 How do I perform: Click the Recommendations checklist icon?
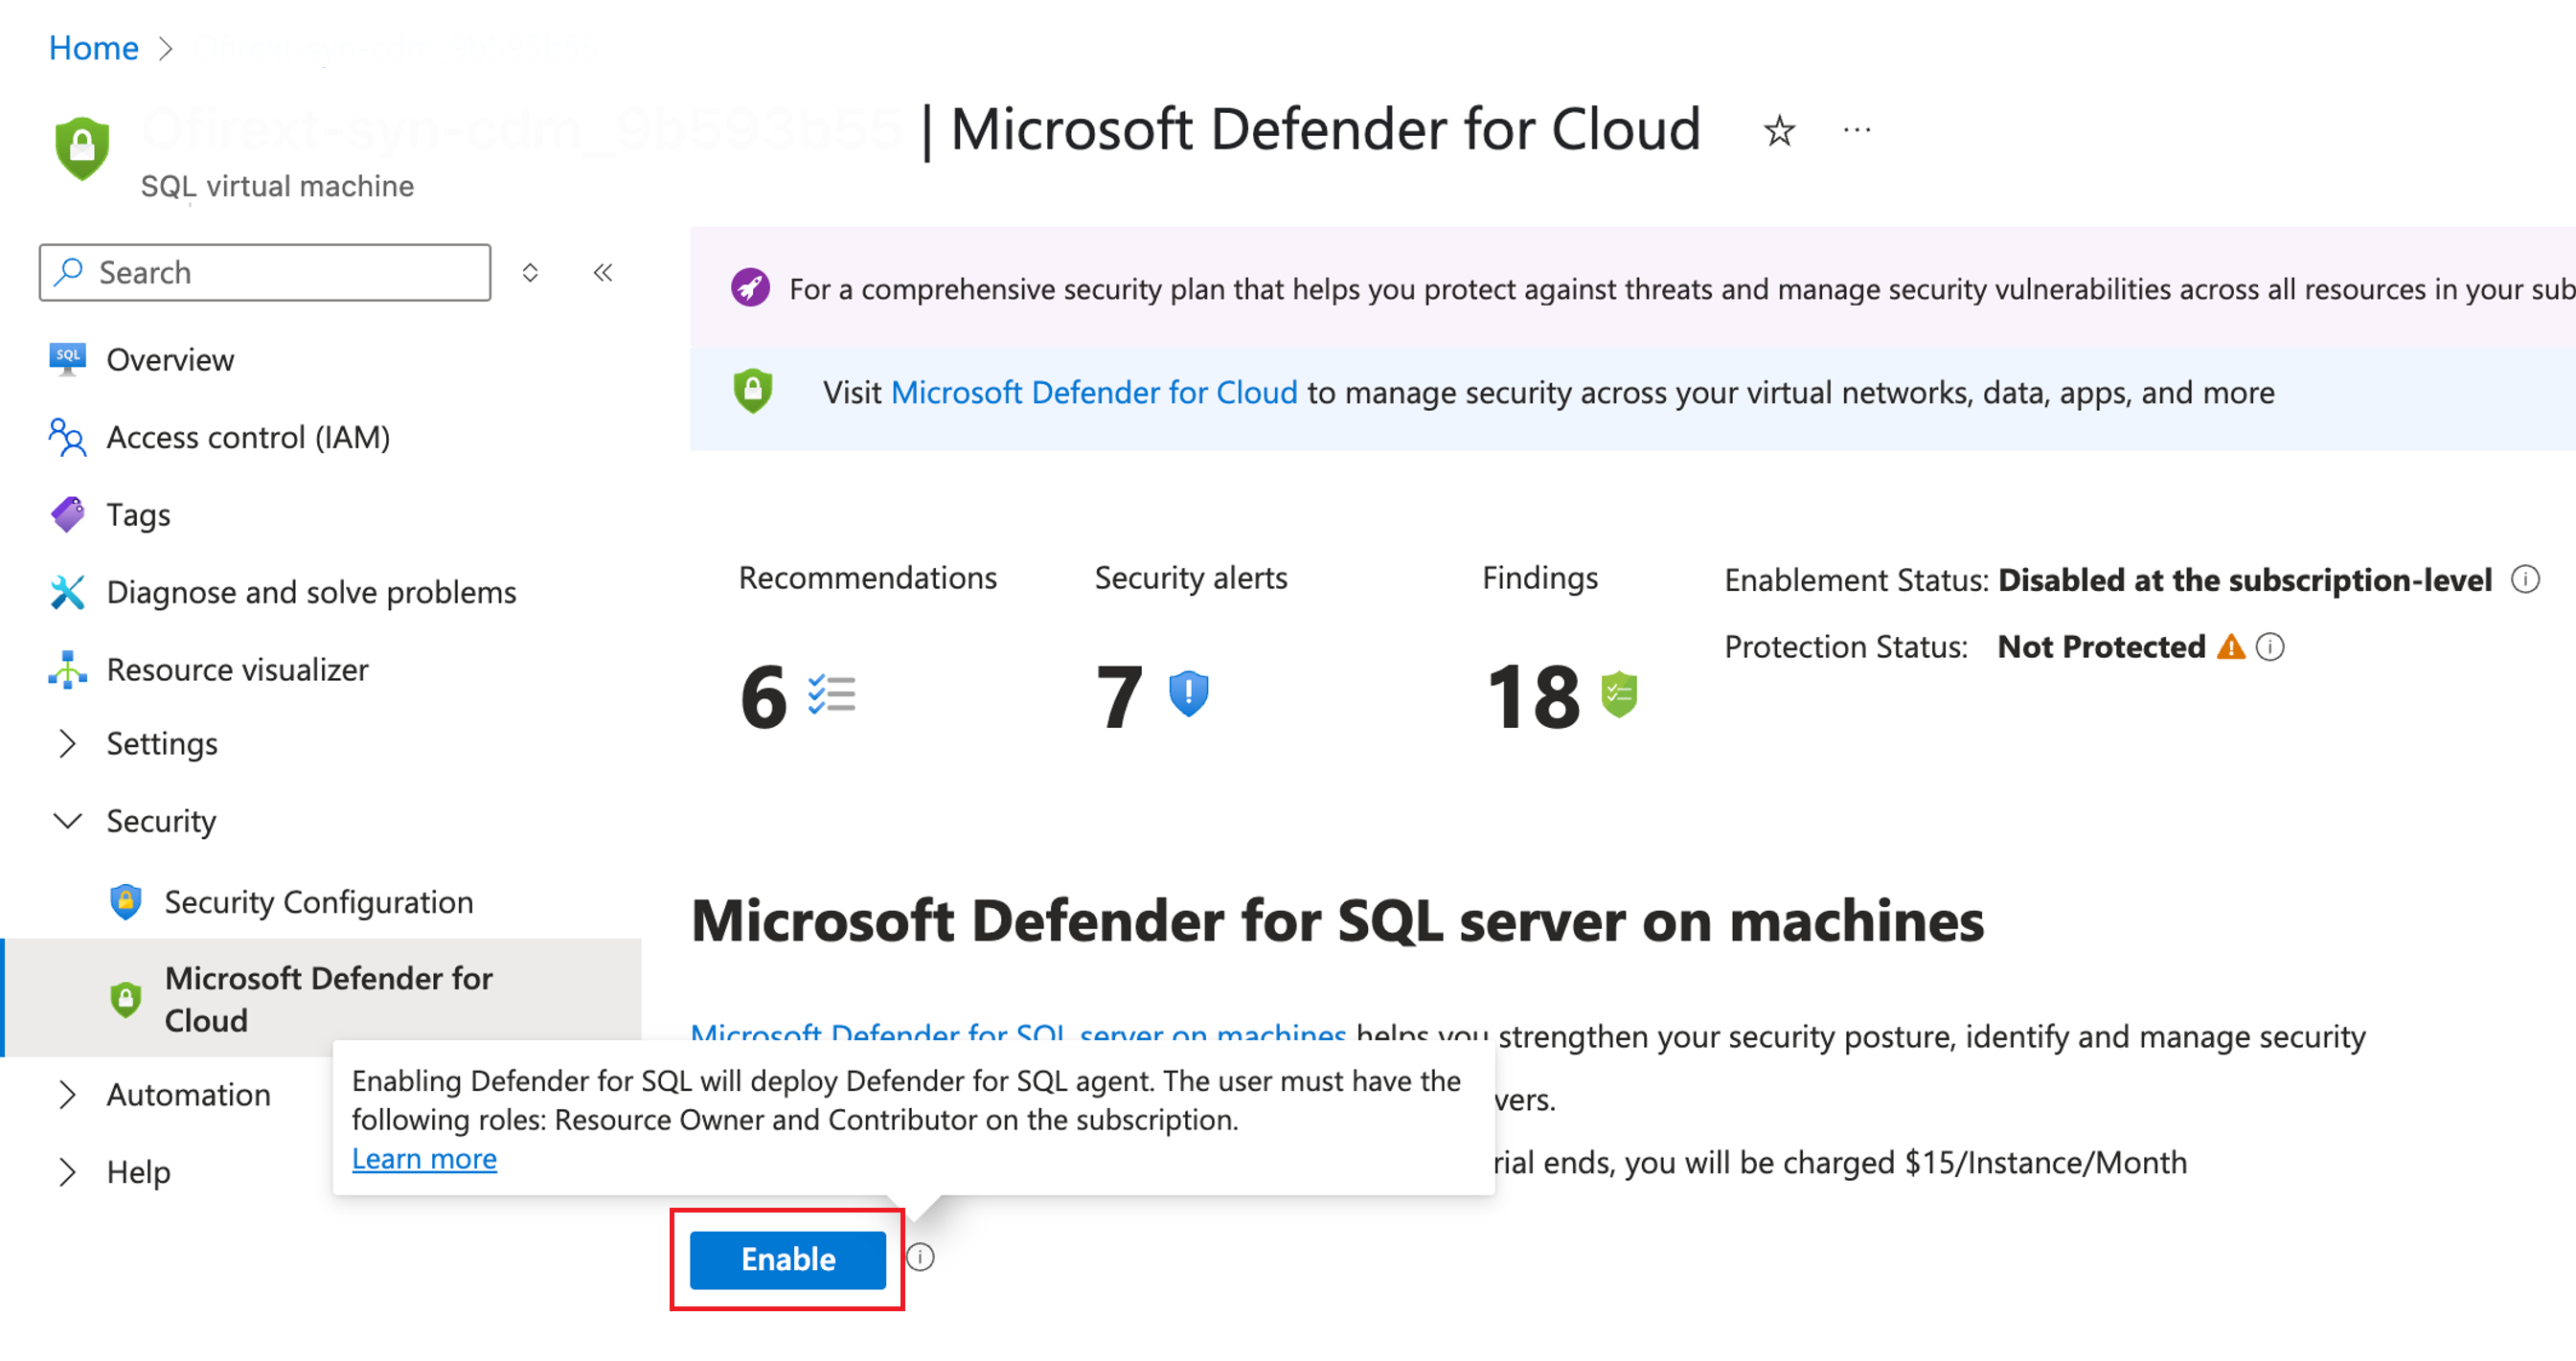831,694
